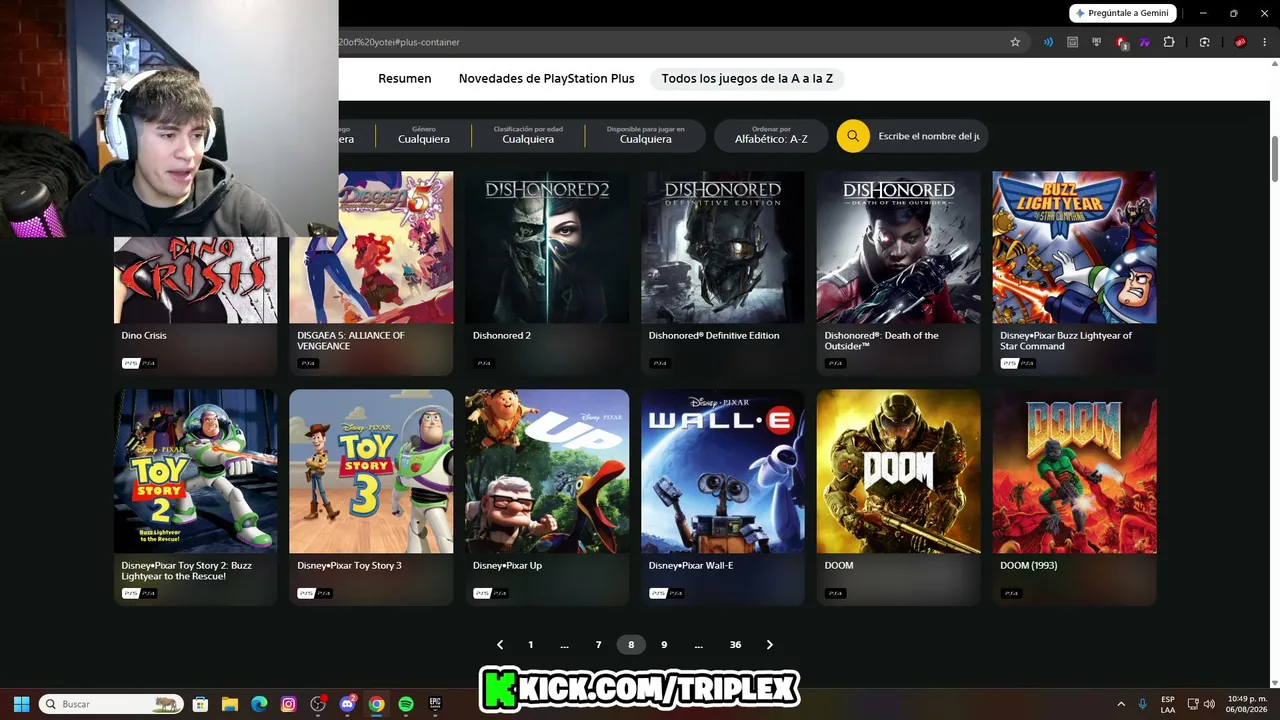The height and width of the screenshot is (720, 1280).
Task: Jump to pagination page 1
Action: coord(531,645)
